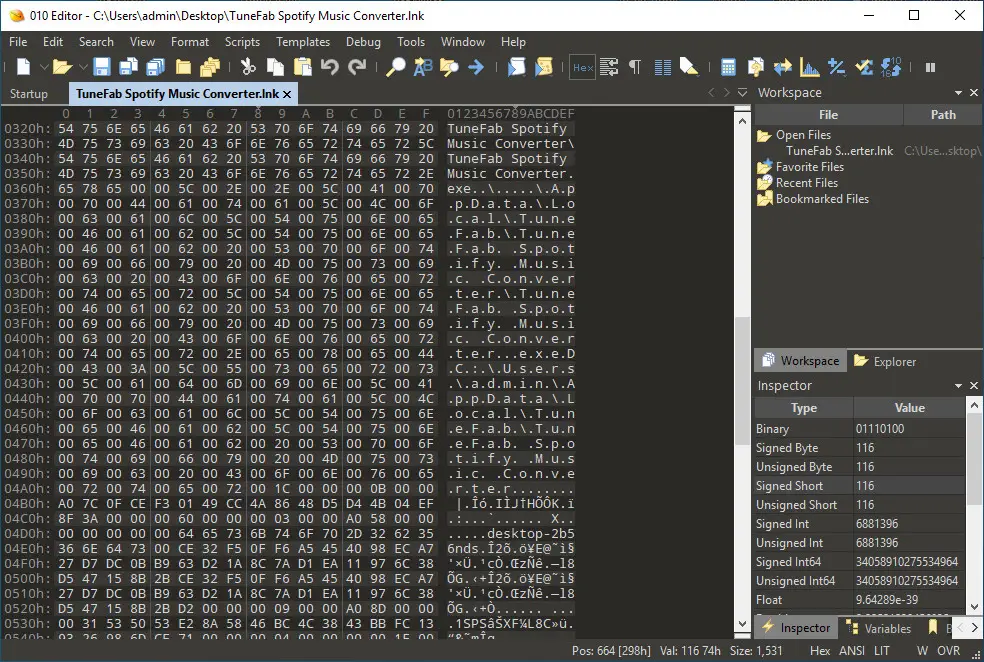Click the pause icon in the toolbar

pyautogui.click(x=931, y=67)
